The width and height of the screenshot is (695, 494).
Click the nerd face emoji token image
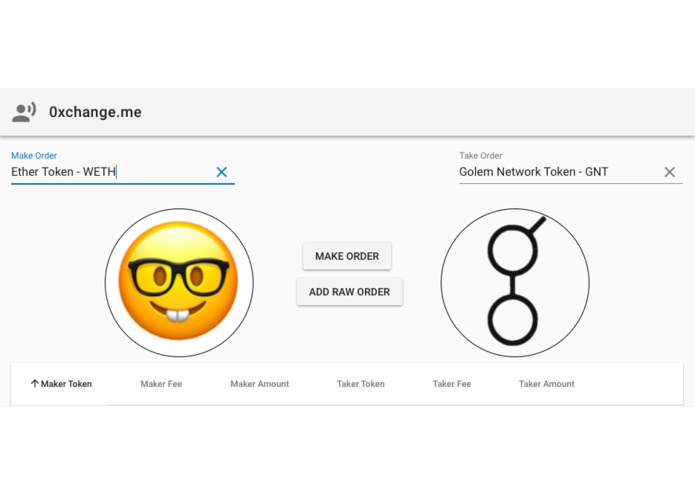[179, 283]
